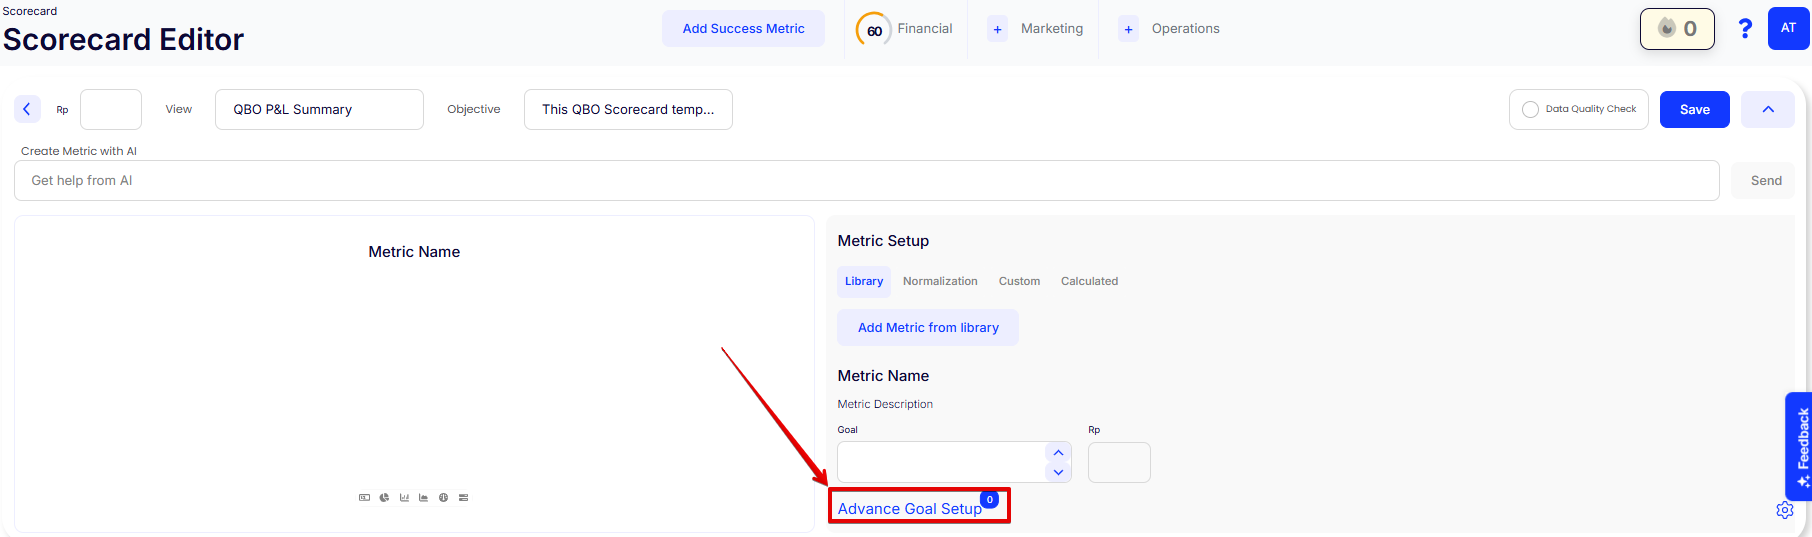Image resolution: width=1812 pixels, height=537 pixels.
Task: Switch to the Normalization tab
Action: tap(939, 282)
